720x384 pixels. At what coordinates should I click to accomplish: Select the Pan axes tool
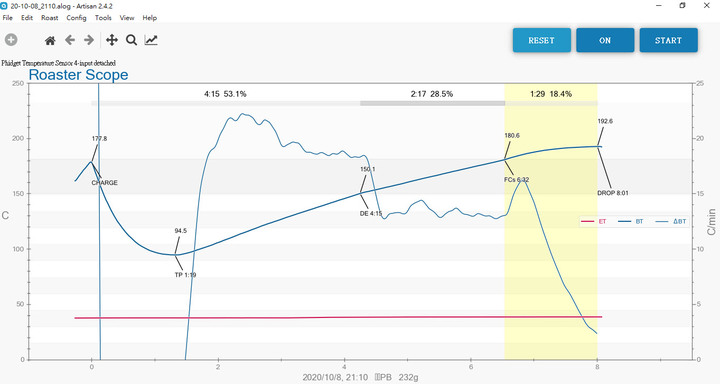112,40
